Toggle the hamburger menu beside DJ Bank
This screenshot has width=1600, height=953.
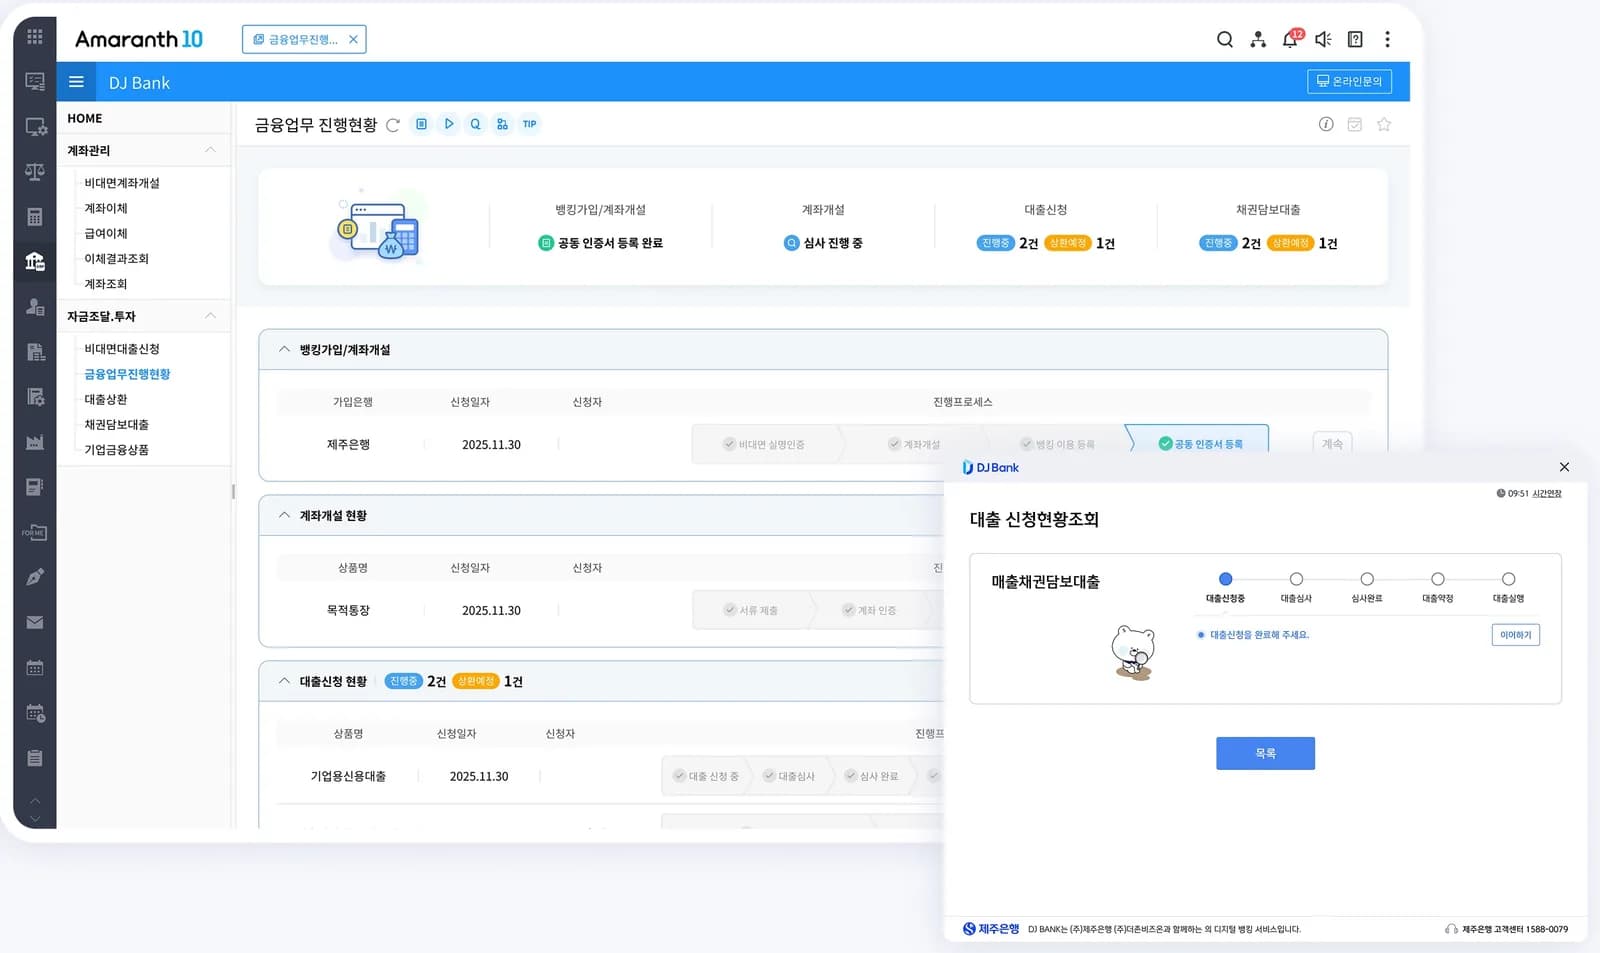pyautogui.click(x=76, y=82)
